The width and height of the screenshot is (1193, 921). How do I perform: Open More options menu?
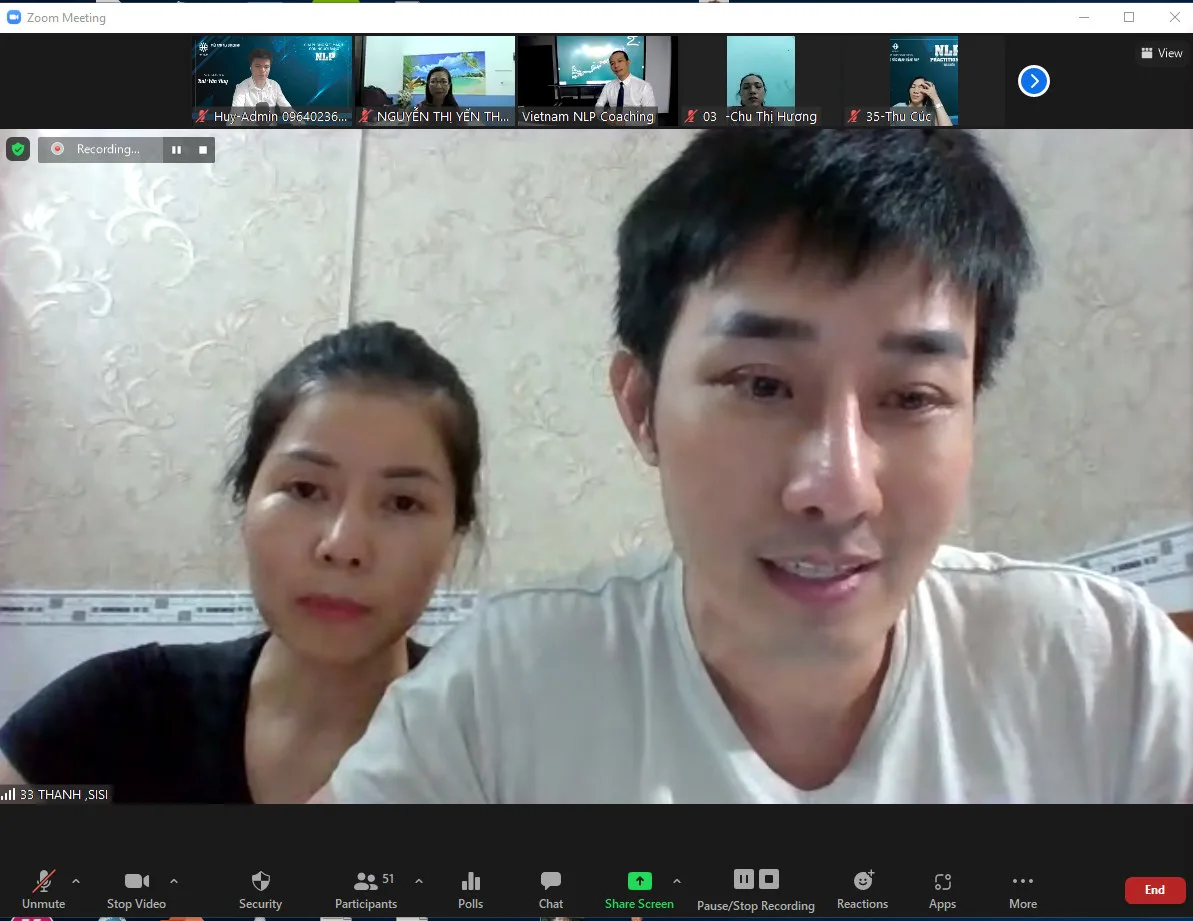tap(1023, 889)
